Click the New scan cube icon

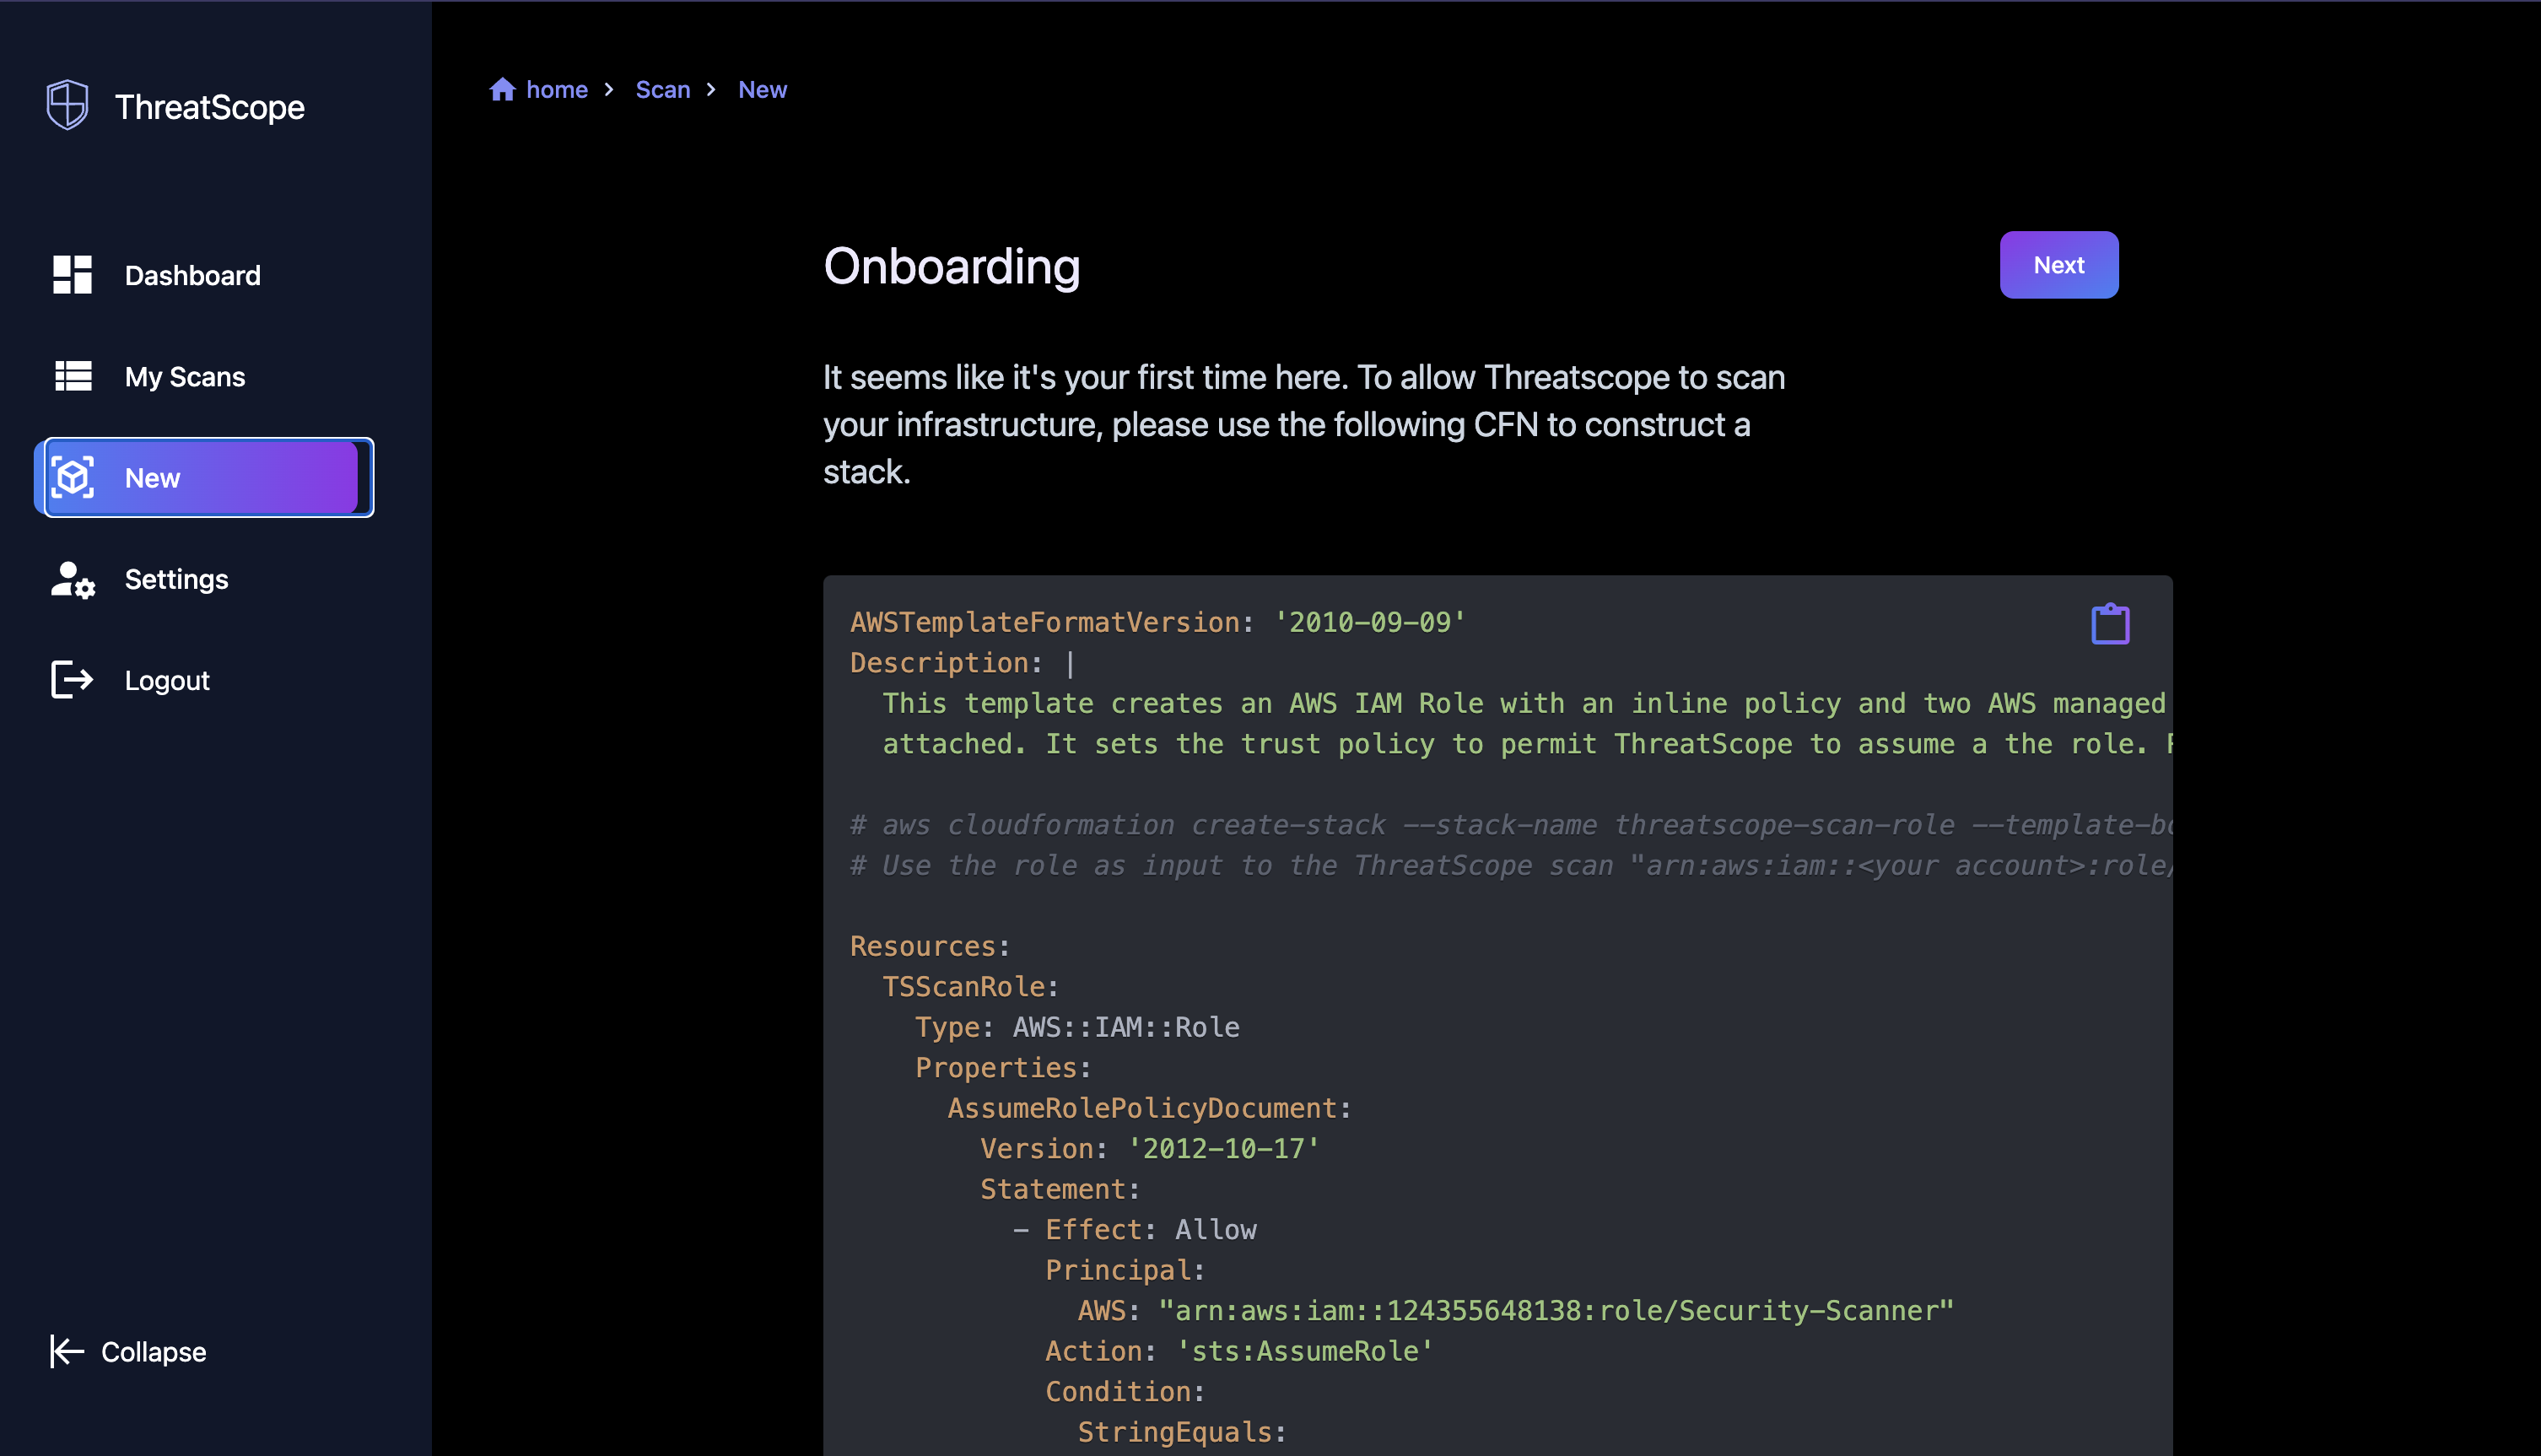click(x=73, y=478)
